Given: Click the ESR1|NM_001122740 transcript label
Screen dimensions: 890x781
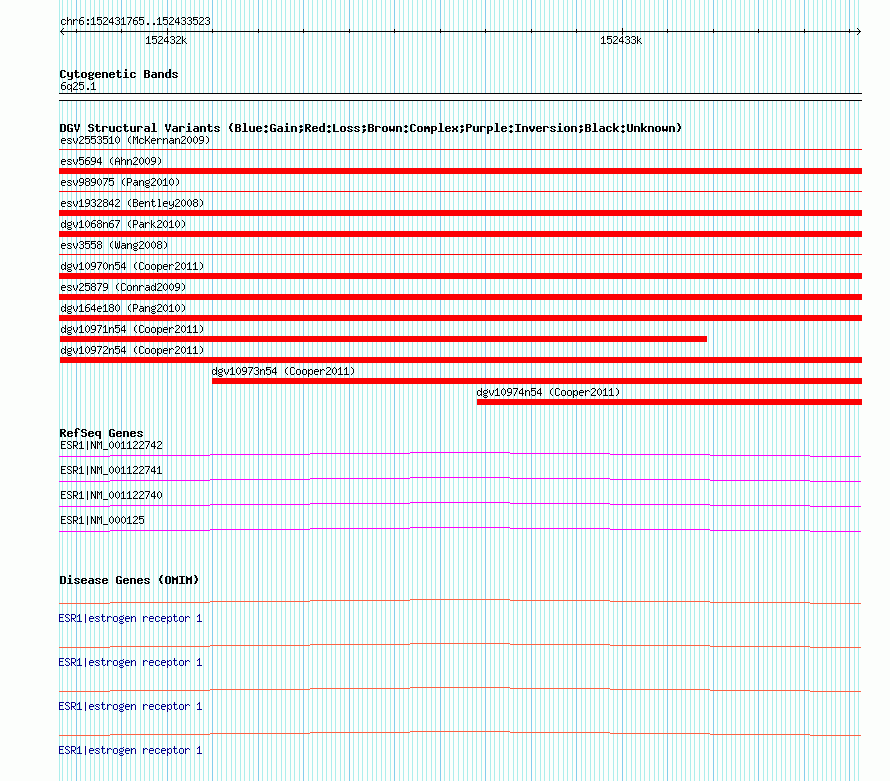Looking at the screenshot, I should pos(111,496).
